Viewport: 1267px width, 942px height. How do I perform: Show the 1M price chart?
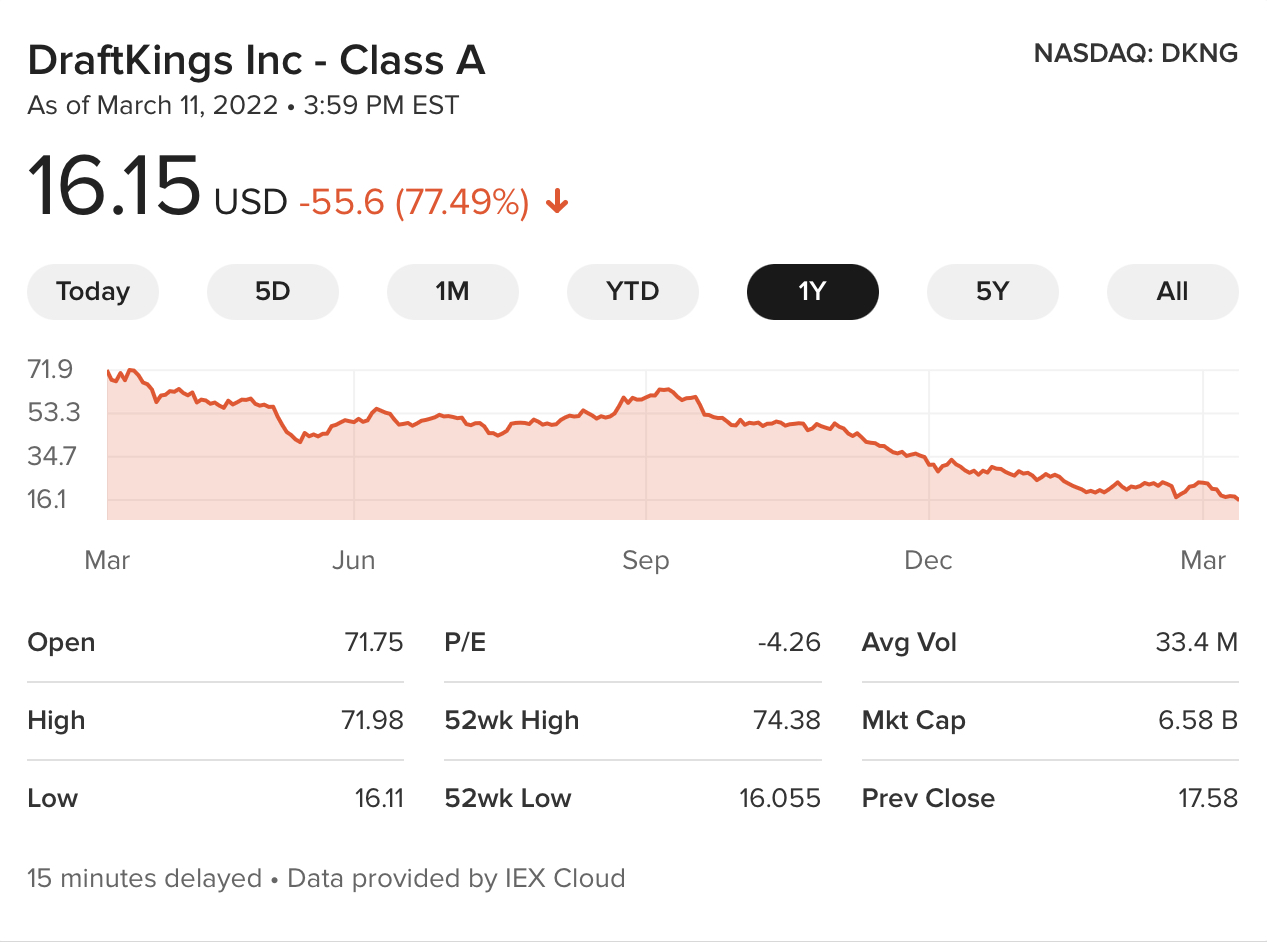pos(452,292)
